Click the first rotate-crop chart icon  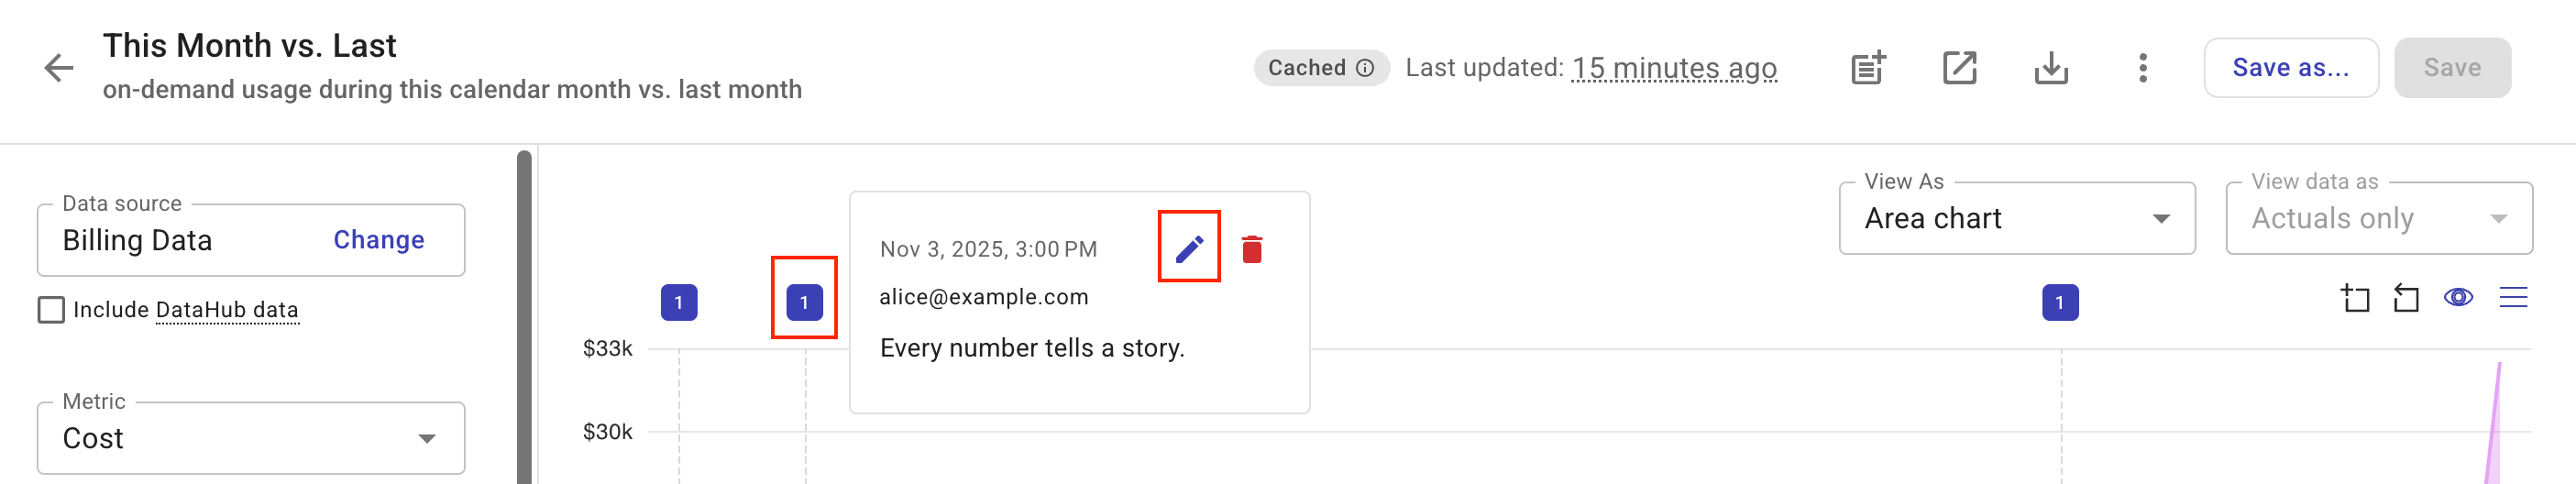click(x=2355, y=298)
